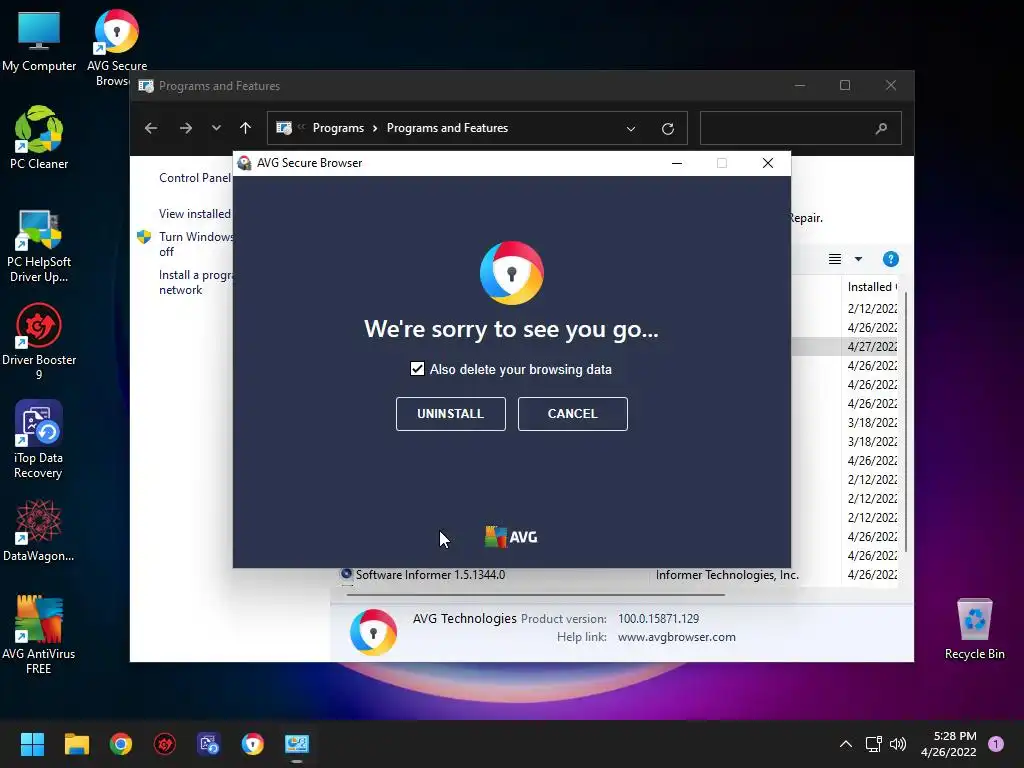Click the UNINSTALL button
The height and width of the screenshot is (768, 1024).
click(x=451, y=413)
